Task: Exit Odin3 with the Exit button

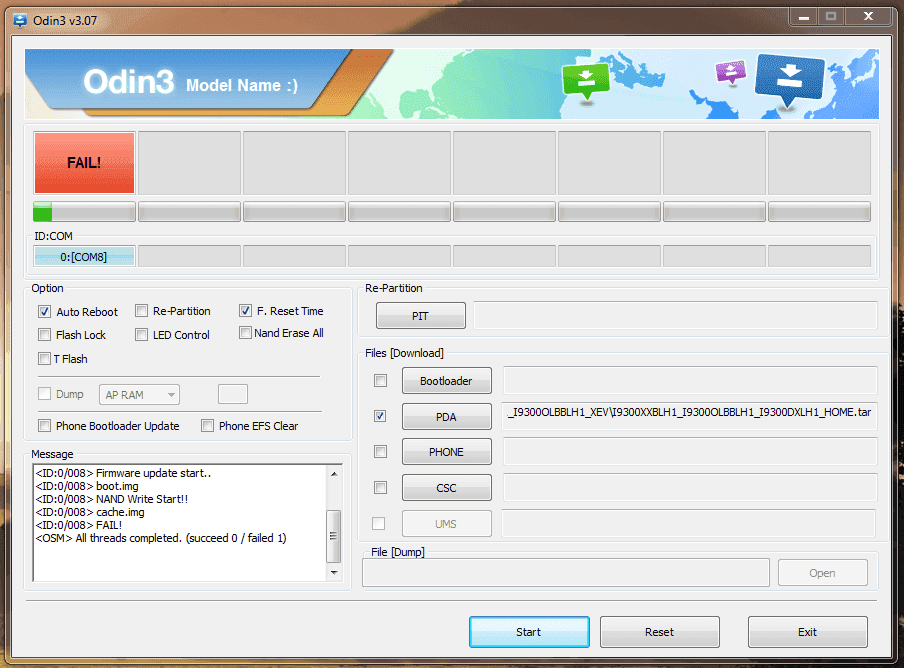Action: (x=808, y=632)
